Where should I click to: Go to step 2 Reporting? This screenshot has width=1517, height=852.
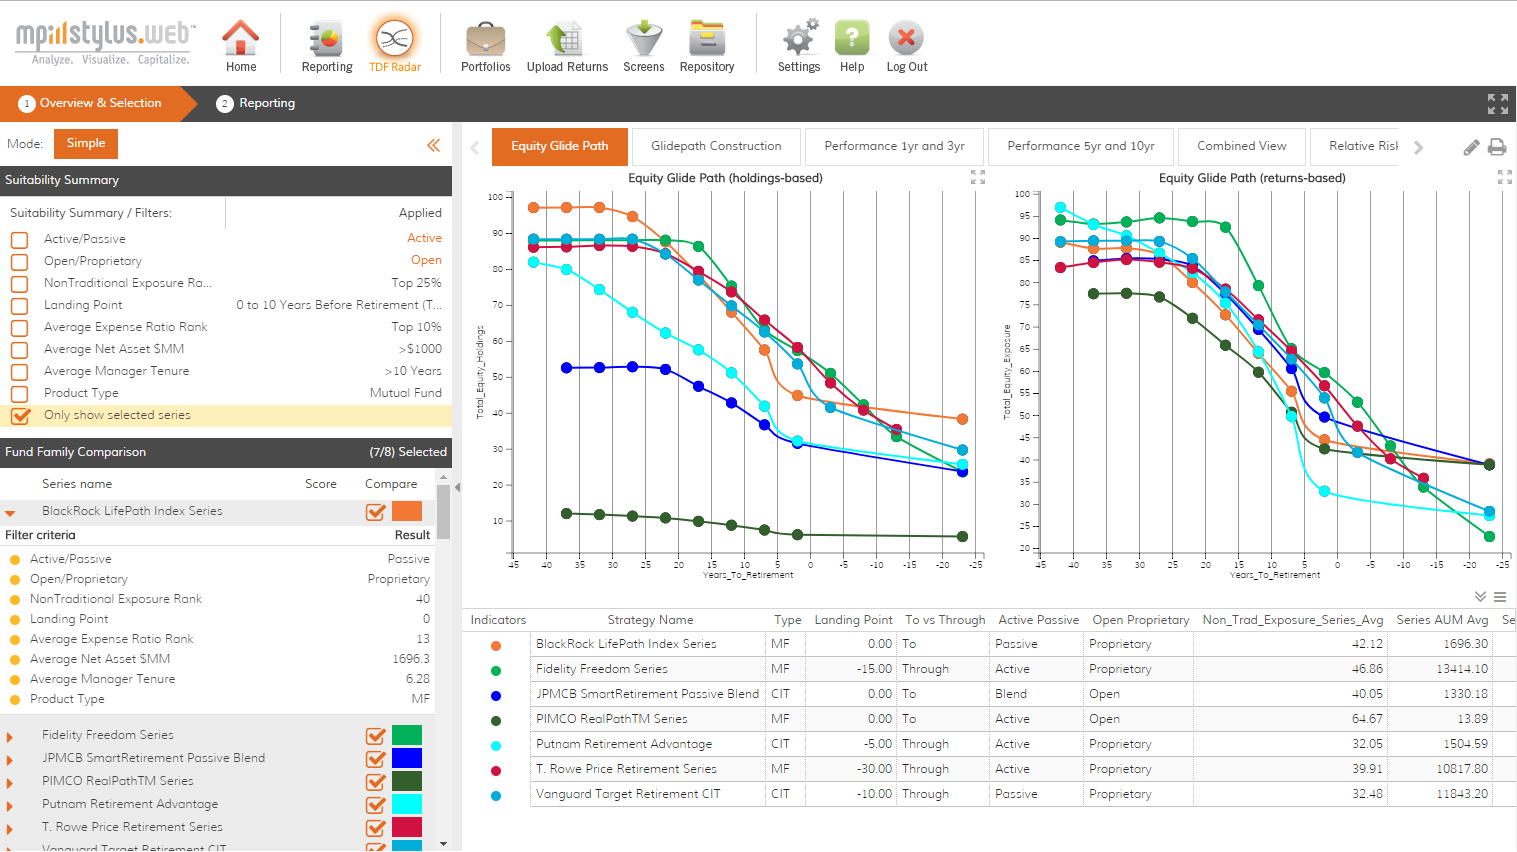(x=256, y=103)
